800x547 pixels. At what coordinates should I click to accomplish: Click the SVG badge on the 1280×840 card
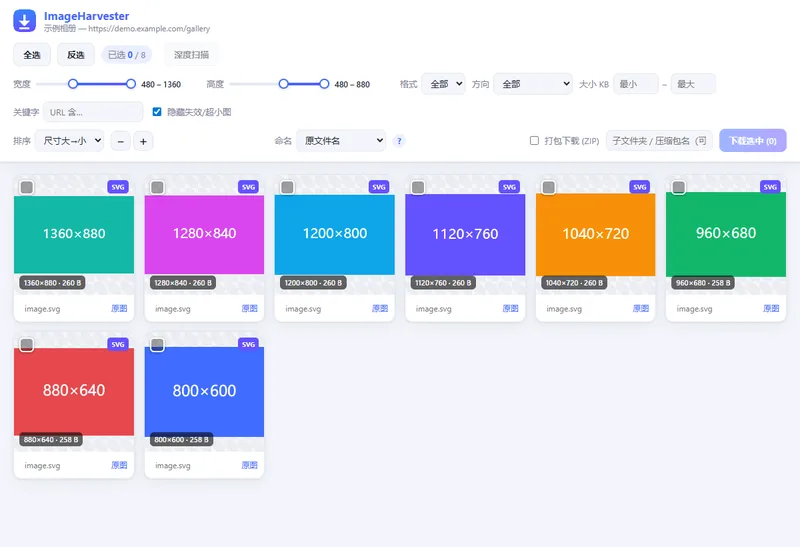pos(248,187)
